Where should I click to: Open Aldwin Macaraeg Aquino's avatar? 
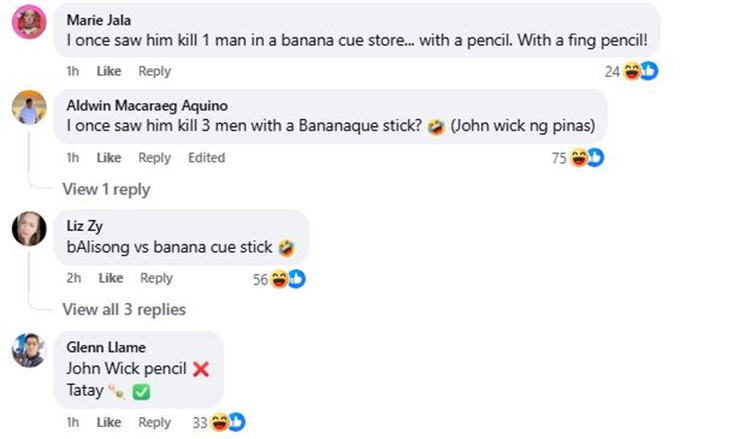pos(29,107)
